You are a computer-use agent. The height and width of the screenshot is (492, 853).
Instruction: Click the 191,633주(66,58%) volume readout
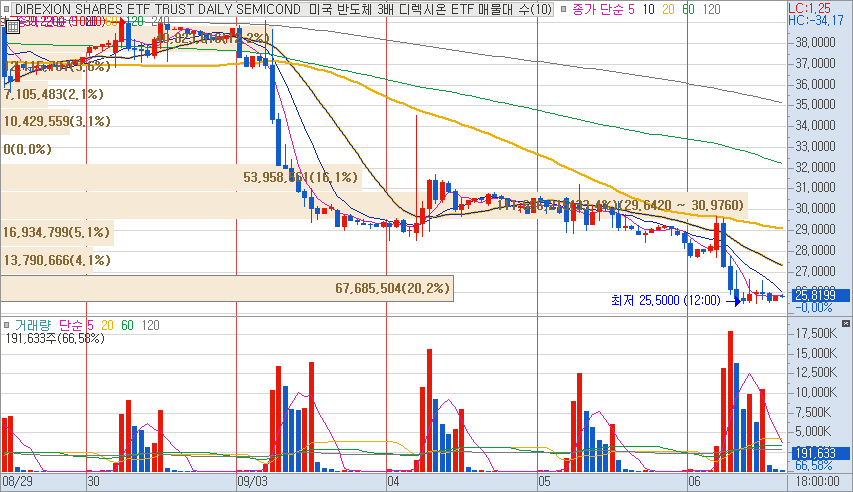tap(55, 339)
